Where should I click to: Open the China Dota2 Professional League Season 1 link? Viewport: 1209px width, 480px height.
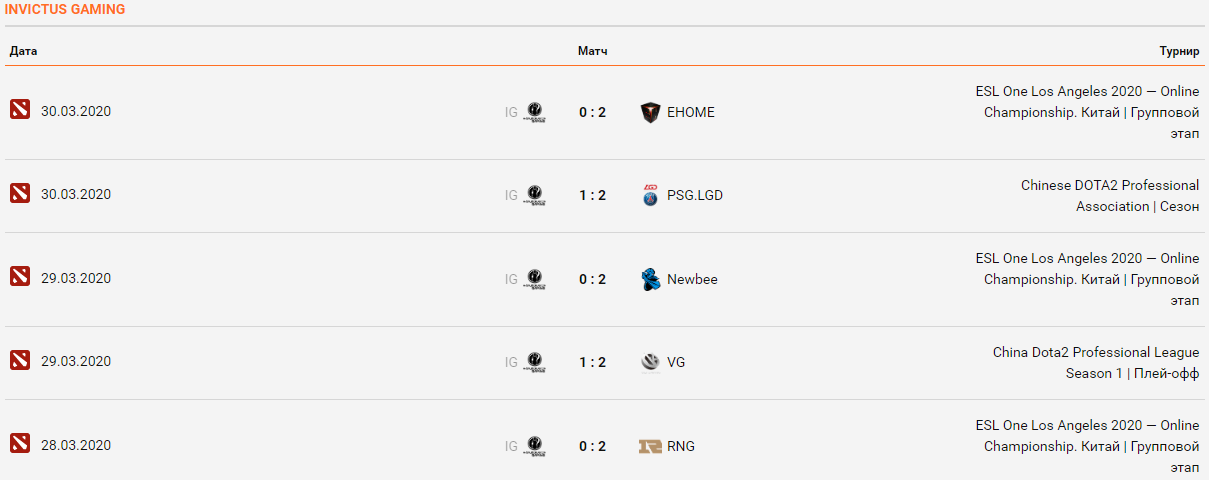pos(1096,352)
